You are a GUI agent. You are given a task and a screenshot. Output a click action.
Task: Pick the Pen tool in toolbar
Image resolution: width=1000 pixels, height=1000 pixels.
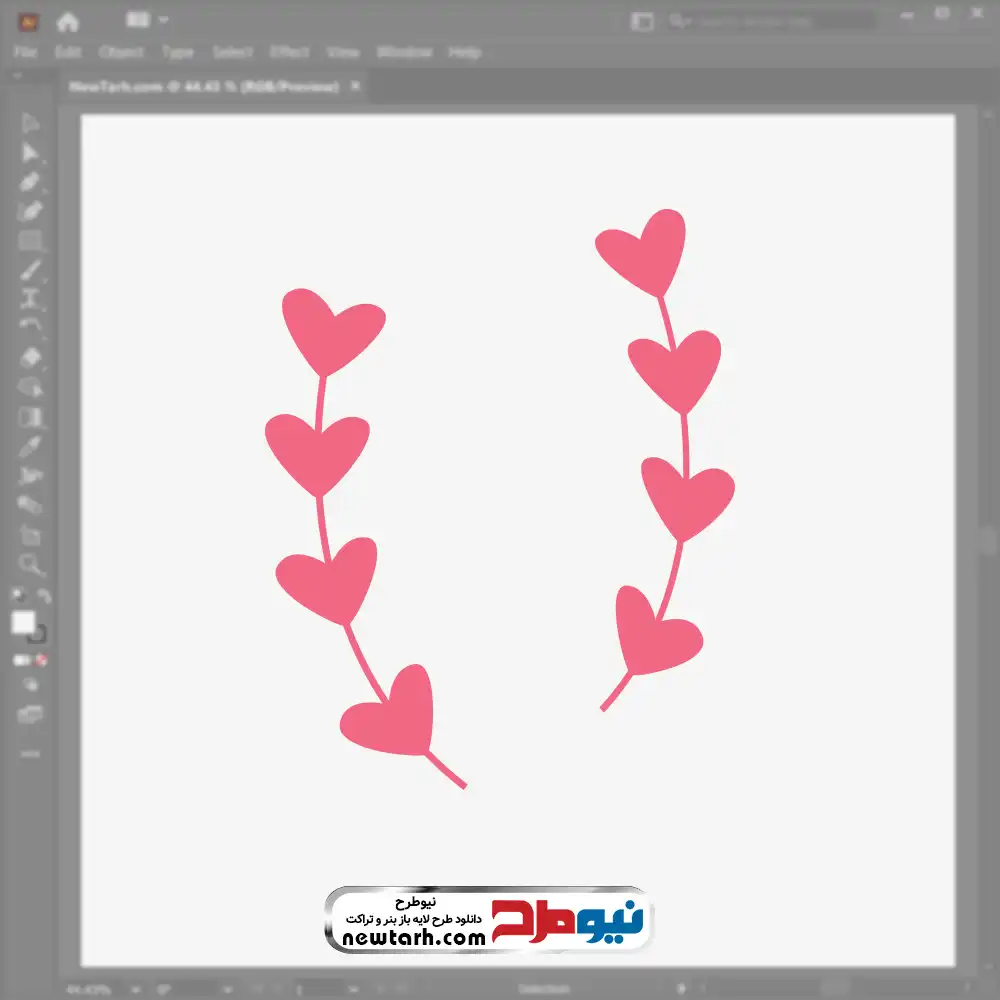coord(30,182)
